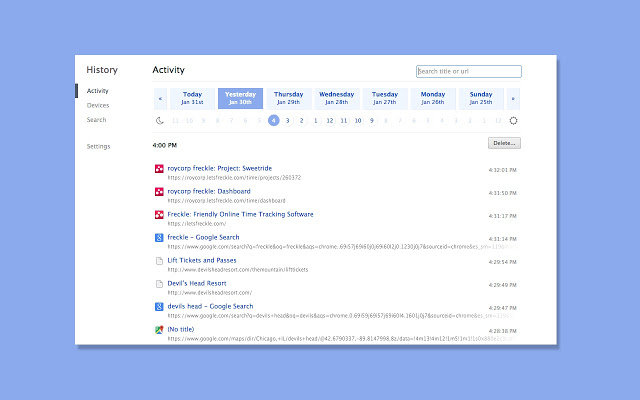Click the page icon beside Devil's Head Resort
This screenshot has height=400, width=640.
(x=159, y=284)
